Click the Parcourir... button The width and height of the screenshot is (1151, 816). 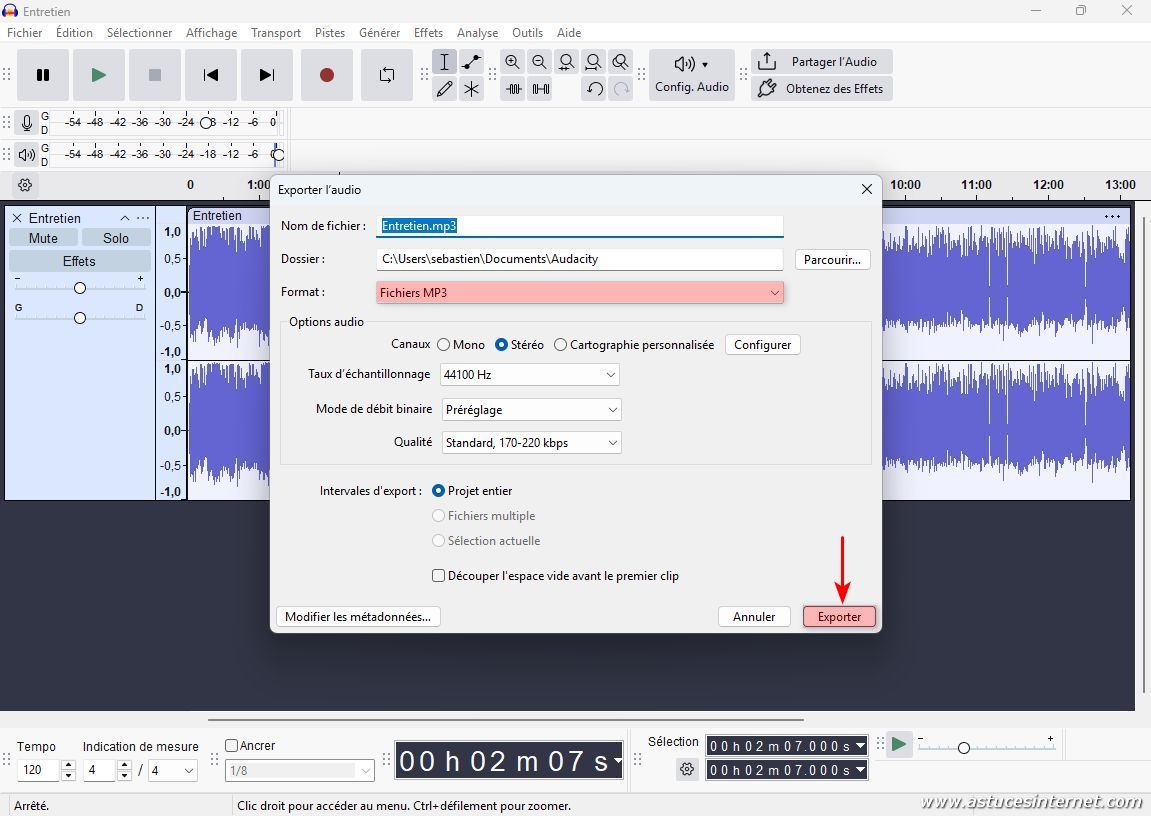[x=832, y=259]
